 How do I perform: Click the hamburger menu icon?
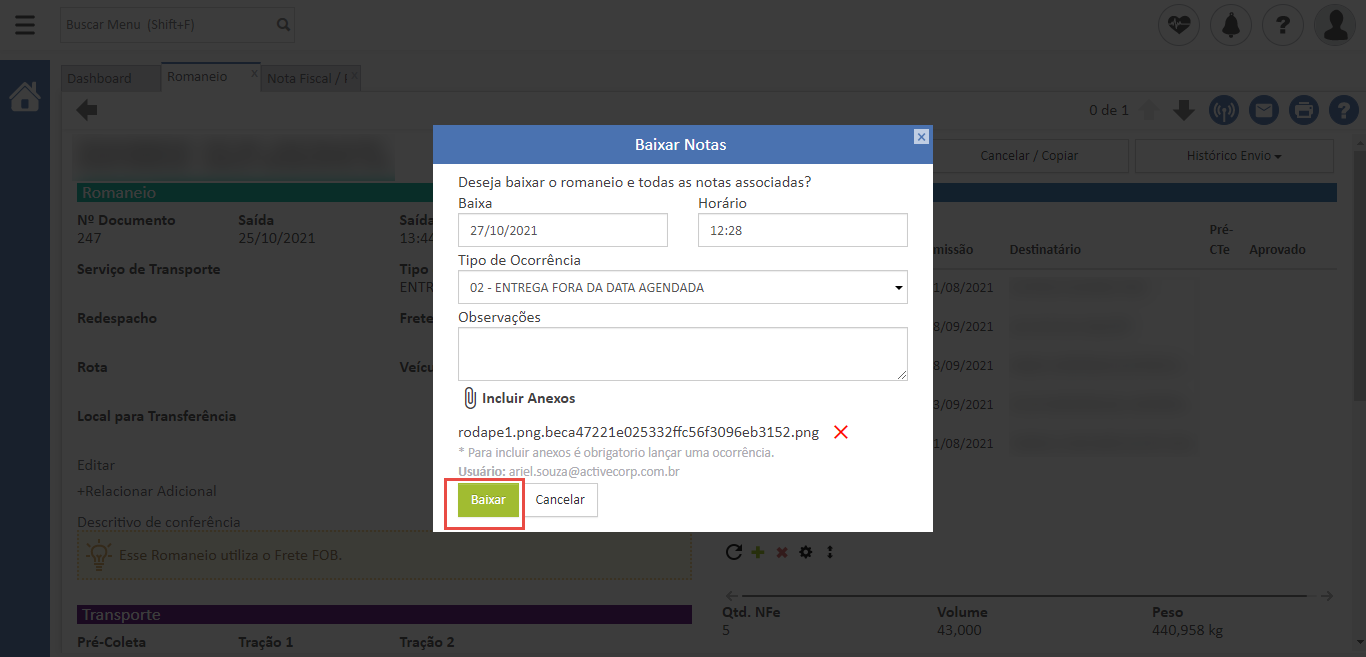click(x=24, y=24)
